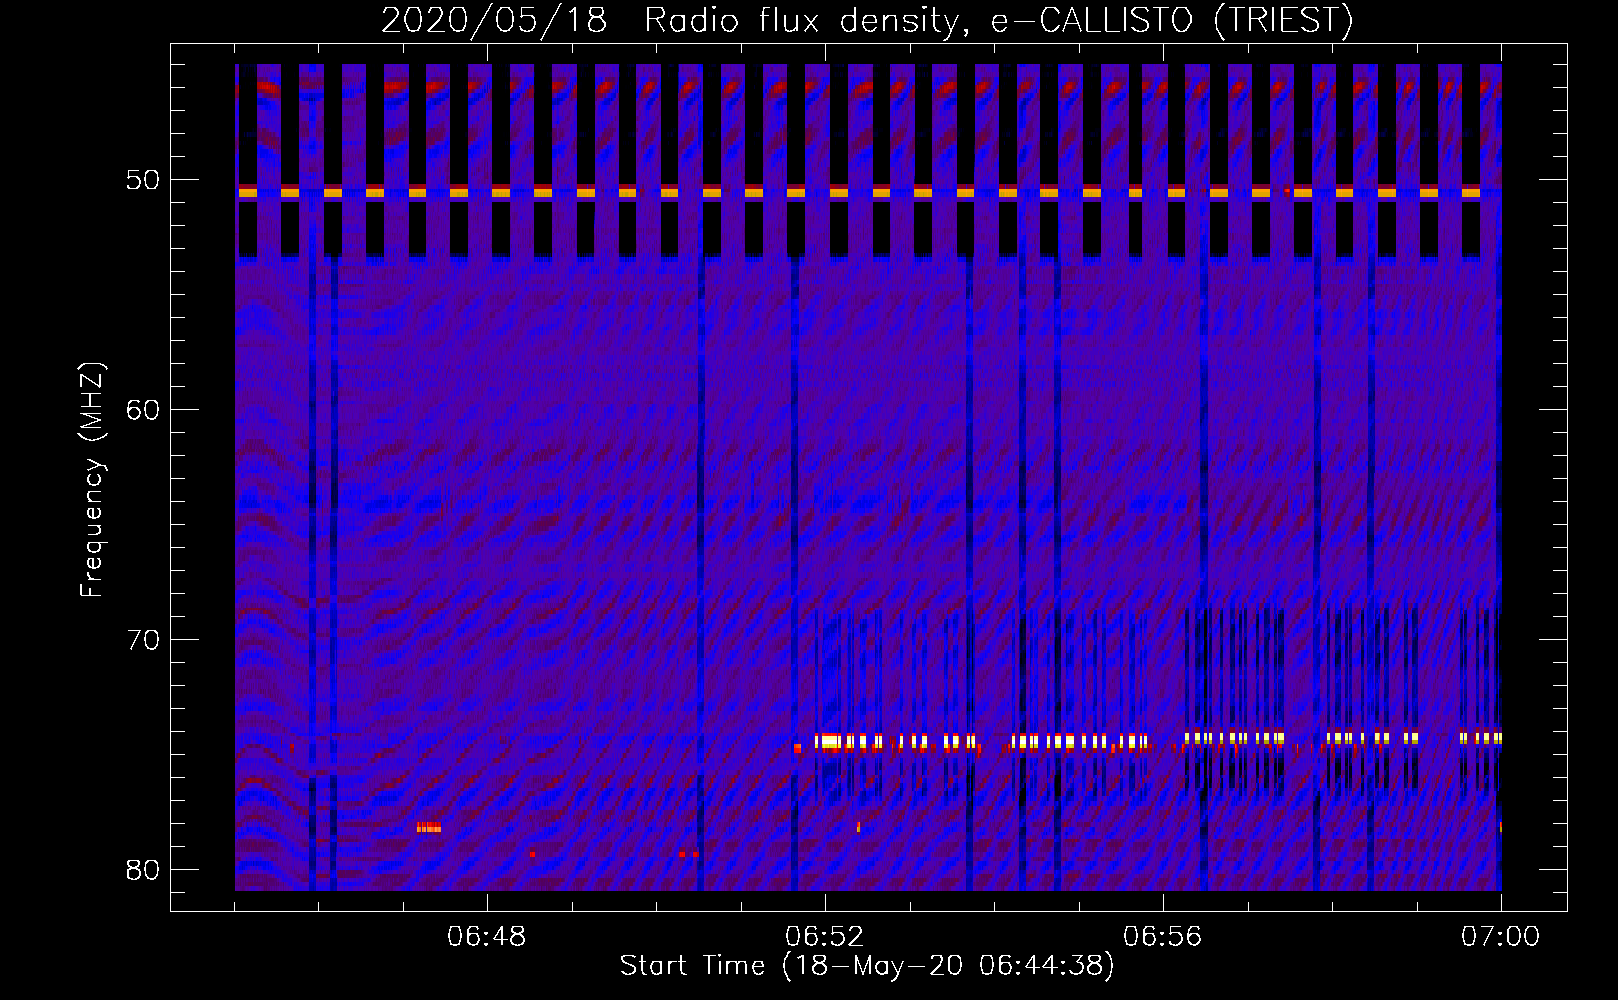Click the pair of red dots near 06:50 at 79 MHz
The image size is (1618, 1000).
688,854
